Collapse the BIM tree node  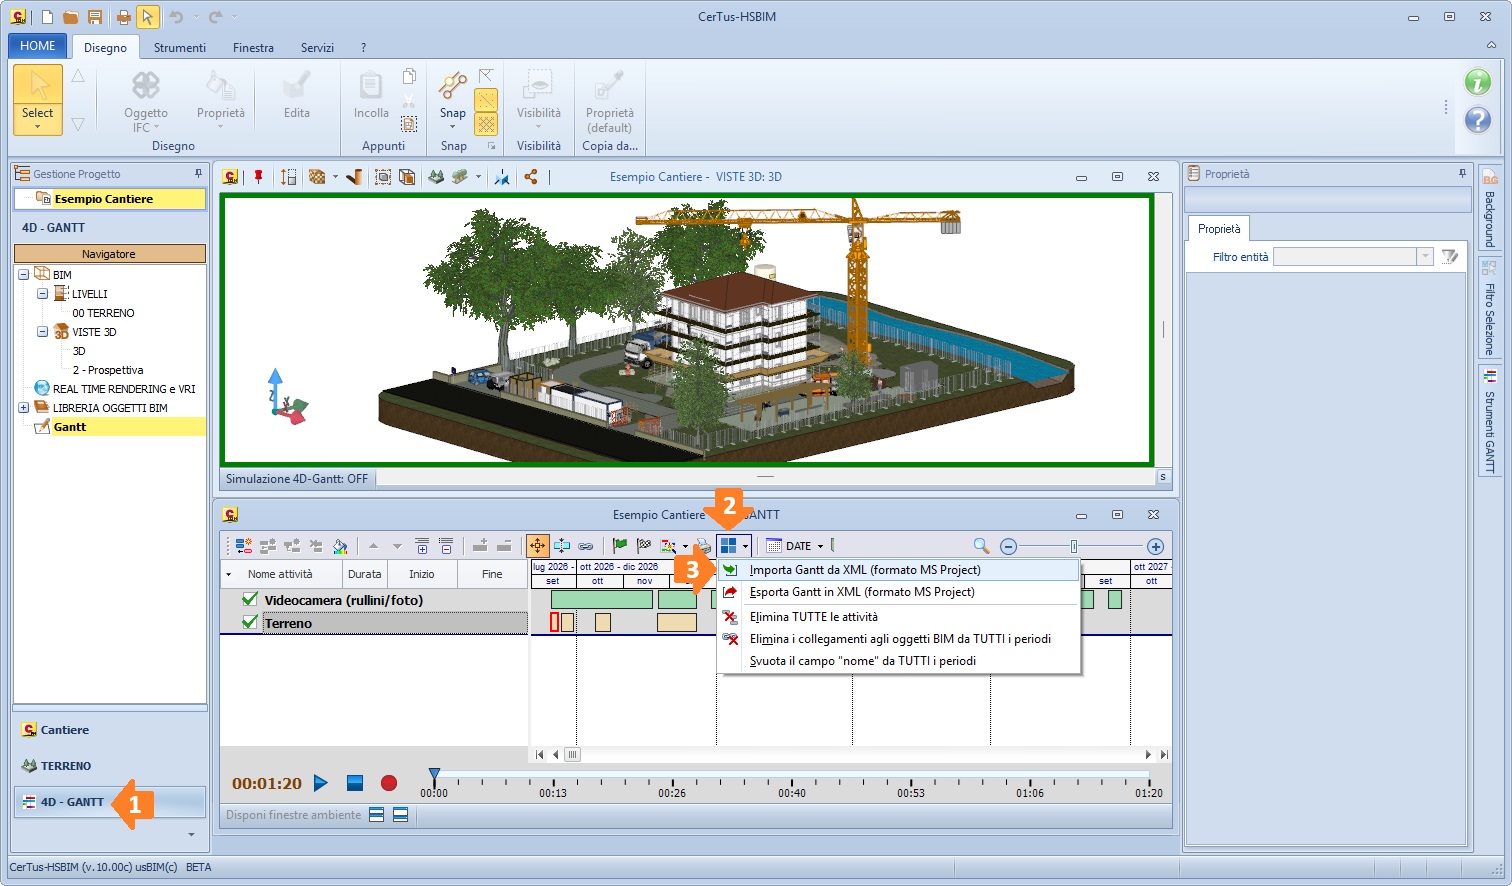click(23, 274)
